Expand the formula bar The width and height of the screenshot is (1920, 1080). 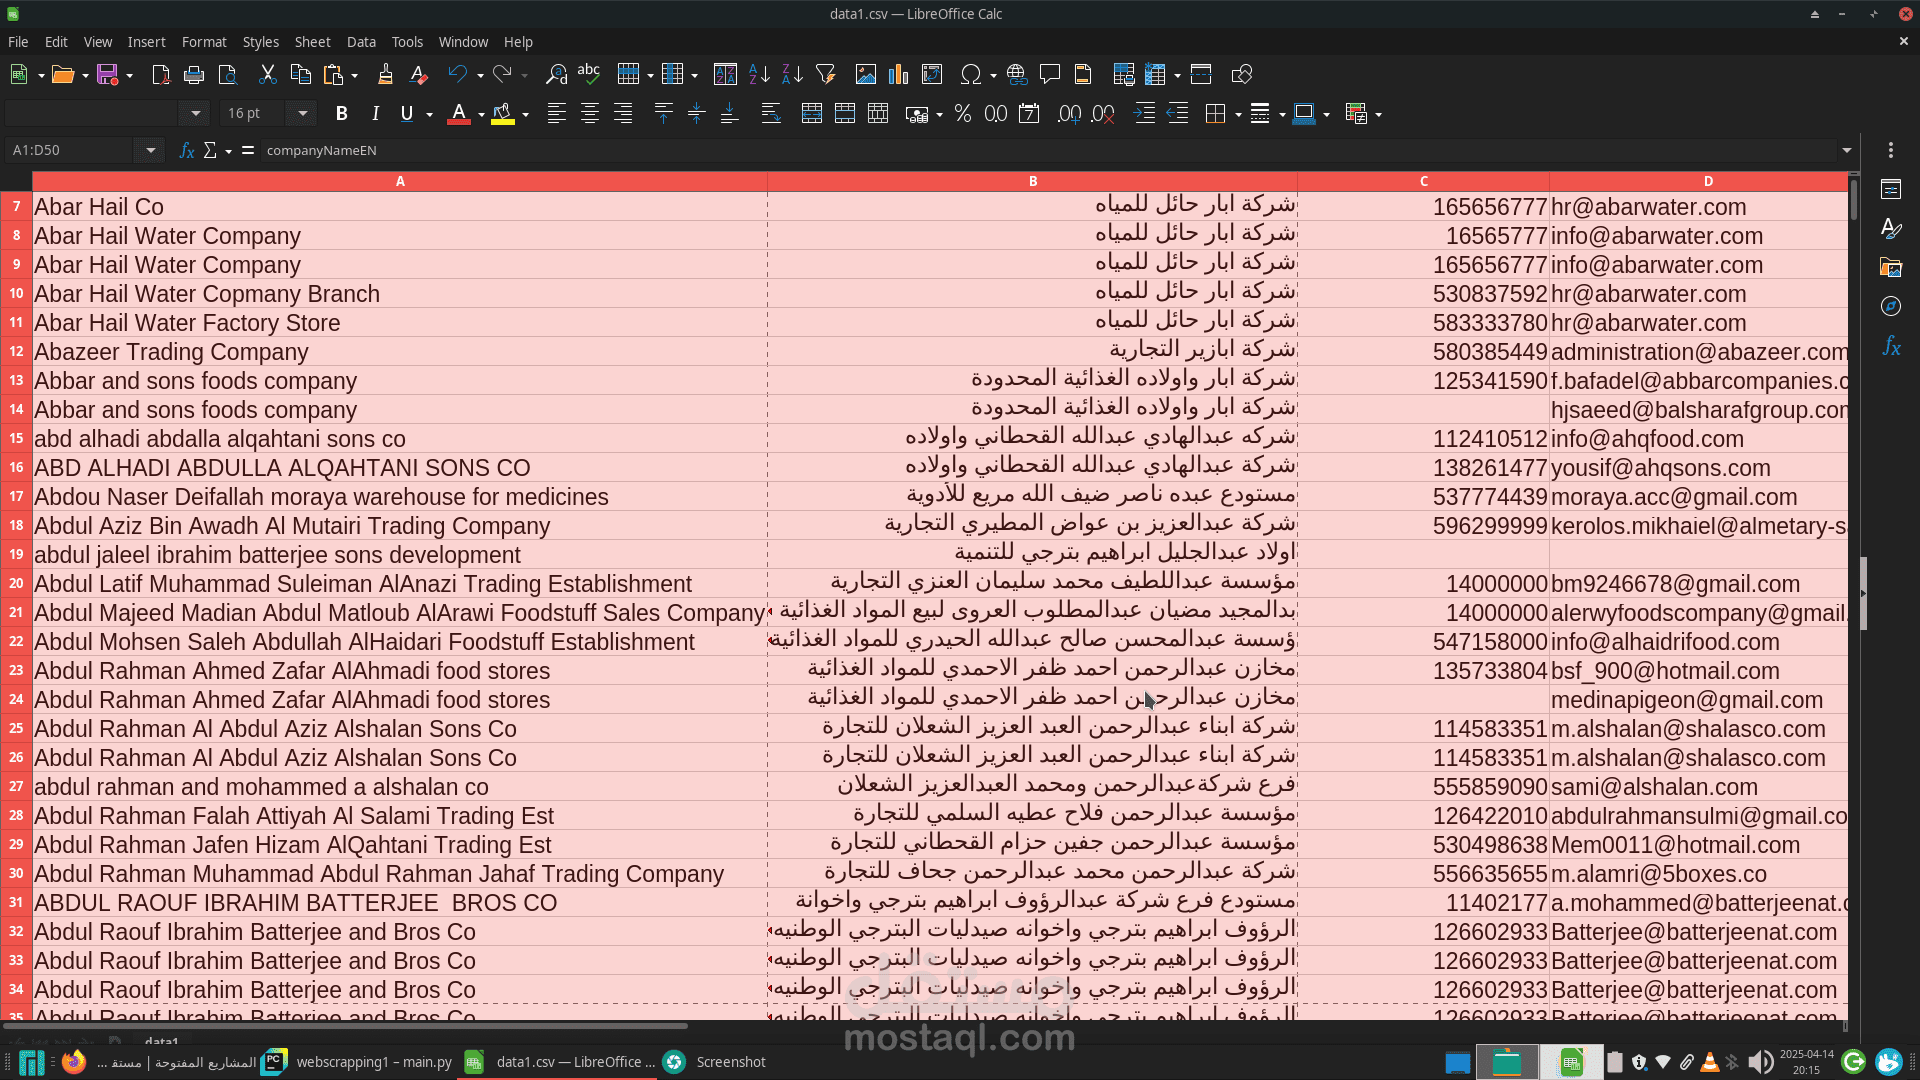point(1847,150)
